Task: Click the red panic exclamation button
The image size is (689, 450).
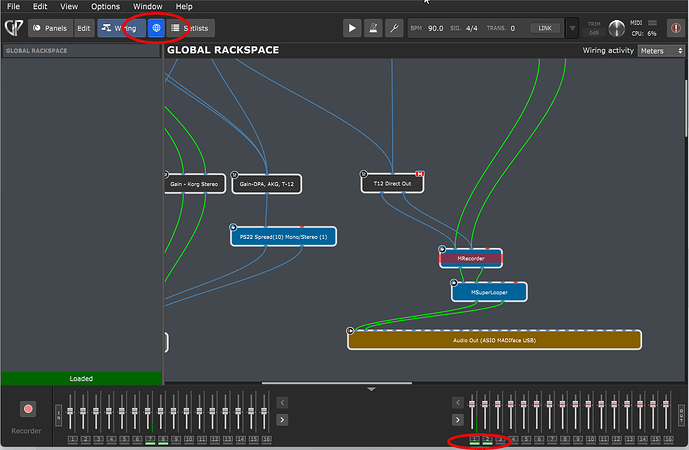Action: (x=676, y=28)
